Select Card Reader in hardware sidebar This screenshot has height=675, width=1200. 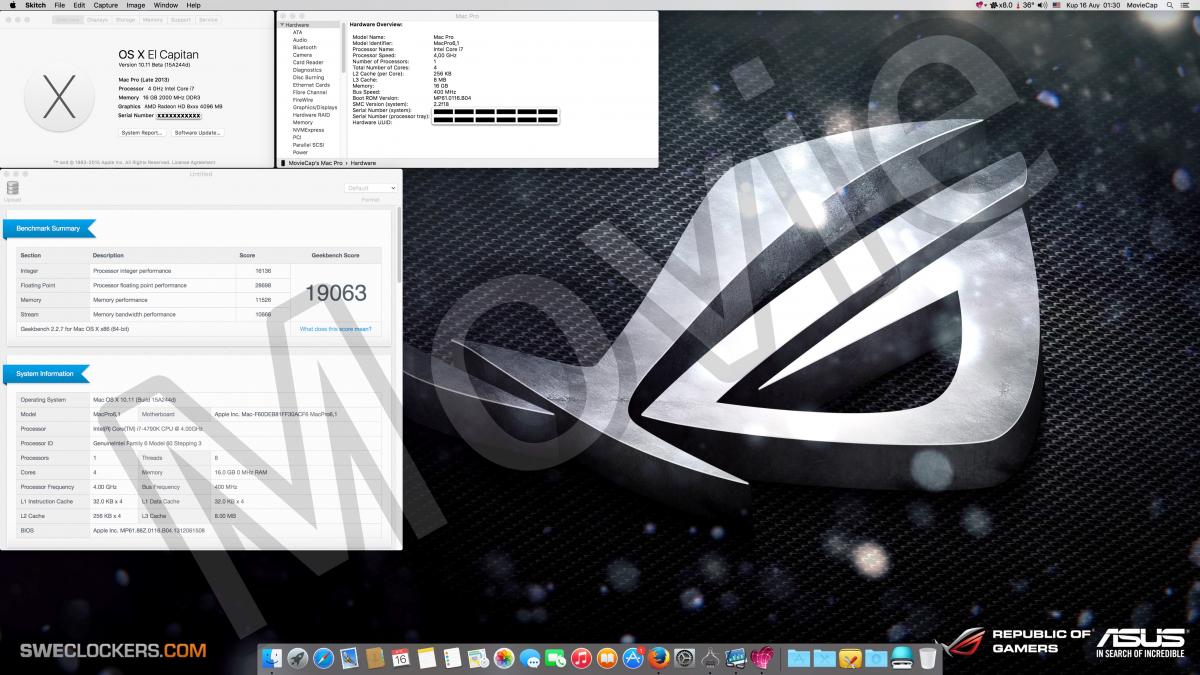point(307,62)
